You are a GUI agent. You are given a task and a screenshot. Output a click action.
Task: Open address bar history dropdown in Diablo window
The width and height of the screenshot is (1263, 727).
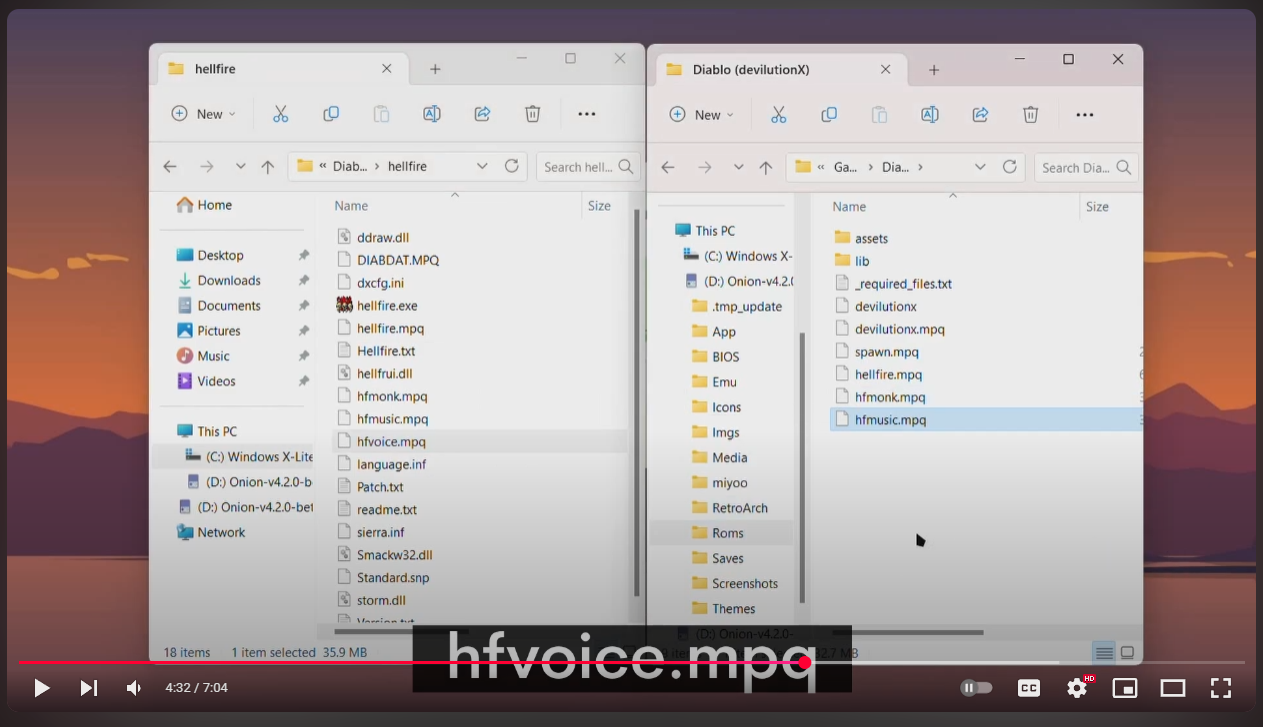(x=980, y=167)
